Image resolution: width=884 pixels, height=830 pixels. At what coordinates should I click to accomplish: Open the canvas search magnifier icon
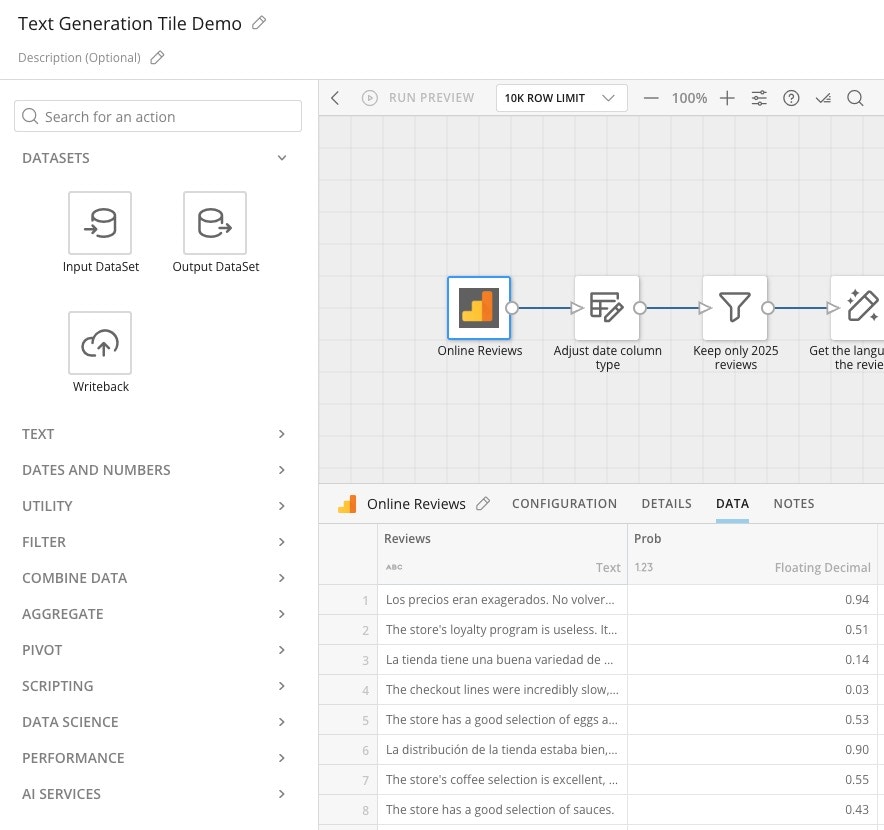pos(855,98)
